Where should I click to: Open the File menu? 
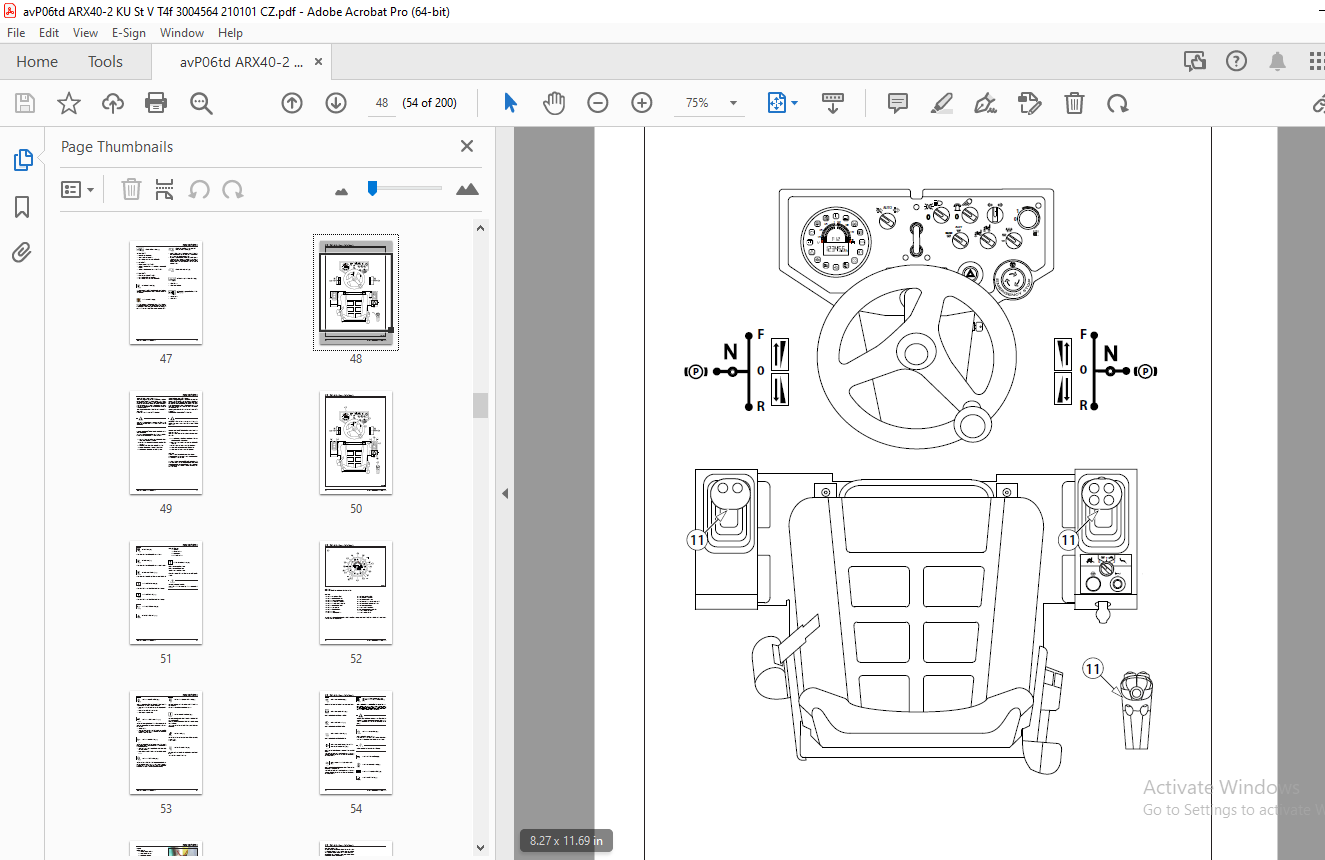click(x=16, y=33)
